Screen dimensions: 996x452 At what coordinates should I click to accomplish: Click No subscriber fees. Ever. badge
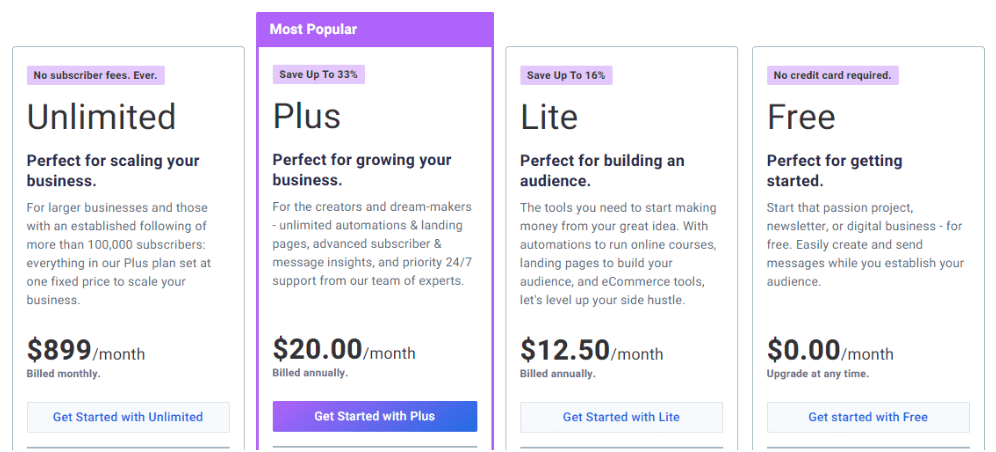pos(96,76)
